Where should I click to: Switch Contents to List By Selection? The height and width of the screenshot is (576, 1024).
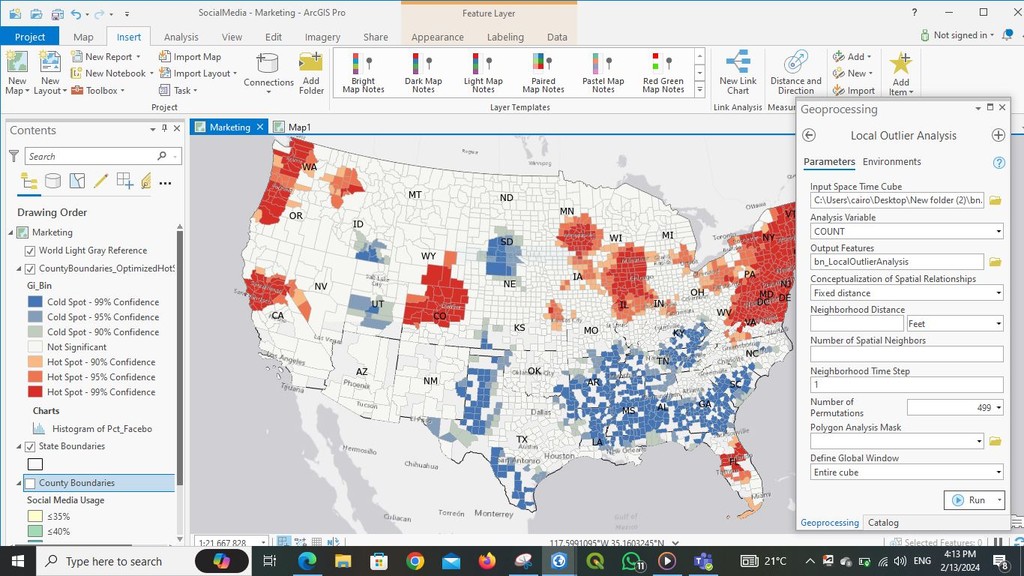(x=77, y=181)
